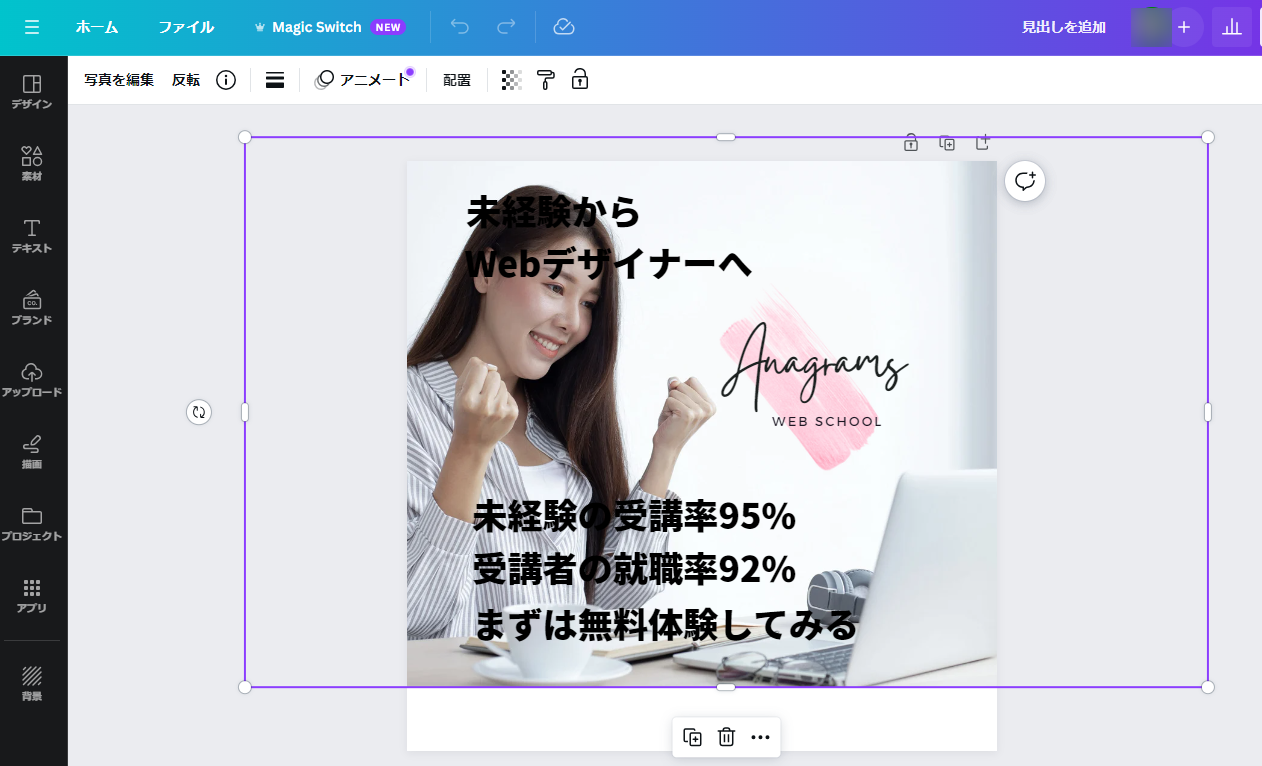Click the アニメート button
1262x766 pixels.
pyautogui.click(x=364, y=80)
